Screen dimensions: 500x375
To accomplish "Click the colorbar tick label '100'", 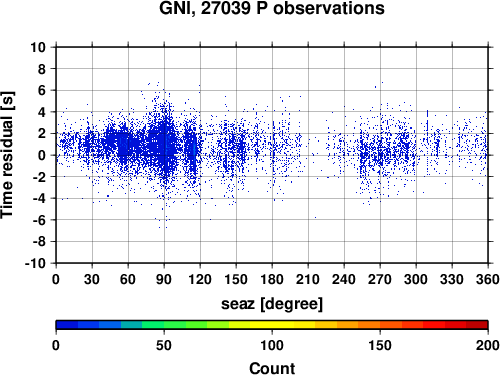I will point(272,345).
